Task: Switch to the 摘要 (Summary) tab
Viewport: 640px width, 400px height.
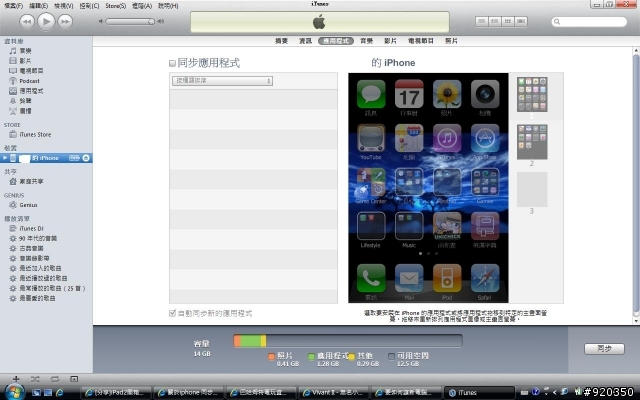Action: point(281,41)
